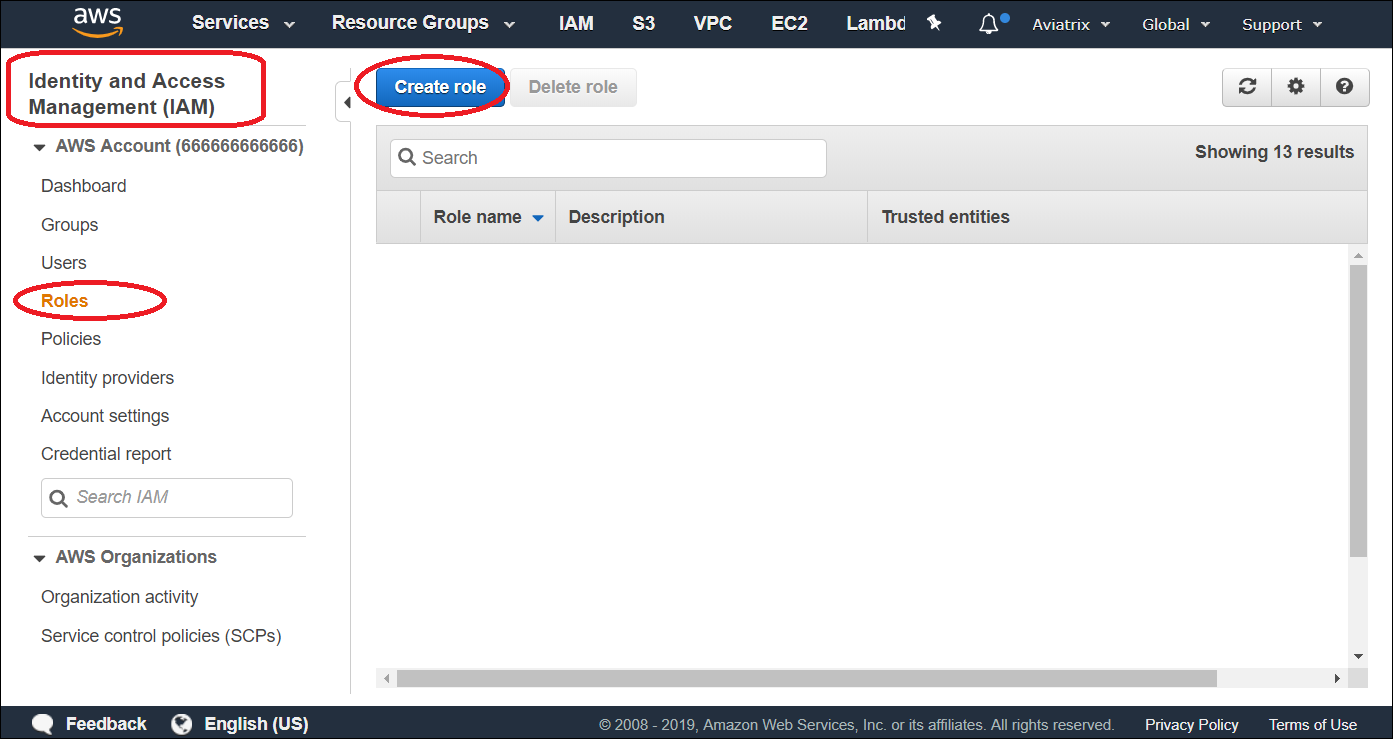Refresh the roles list
1393x739 pixels.
pyautogui.click(x=1246, y=87)
